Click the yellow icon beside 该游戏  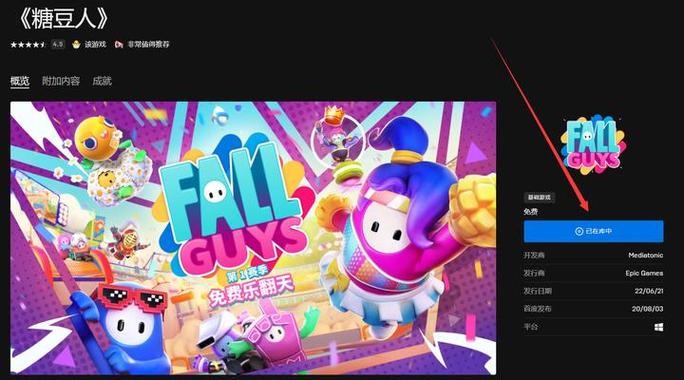pyautogui.click(x=76, y=44)
